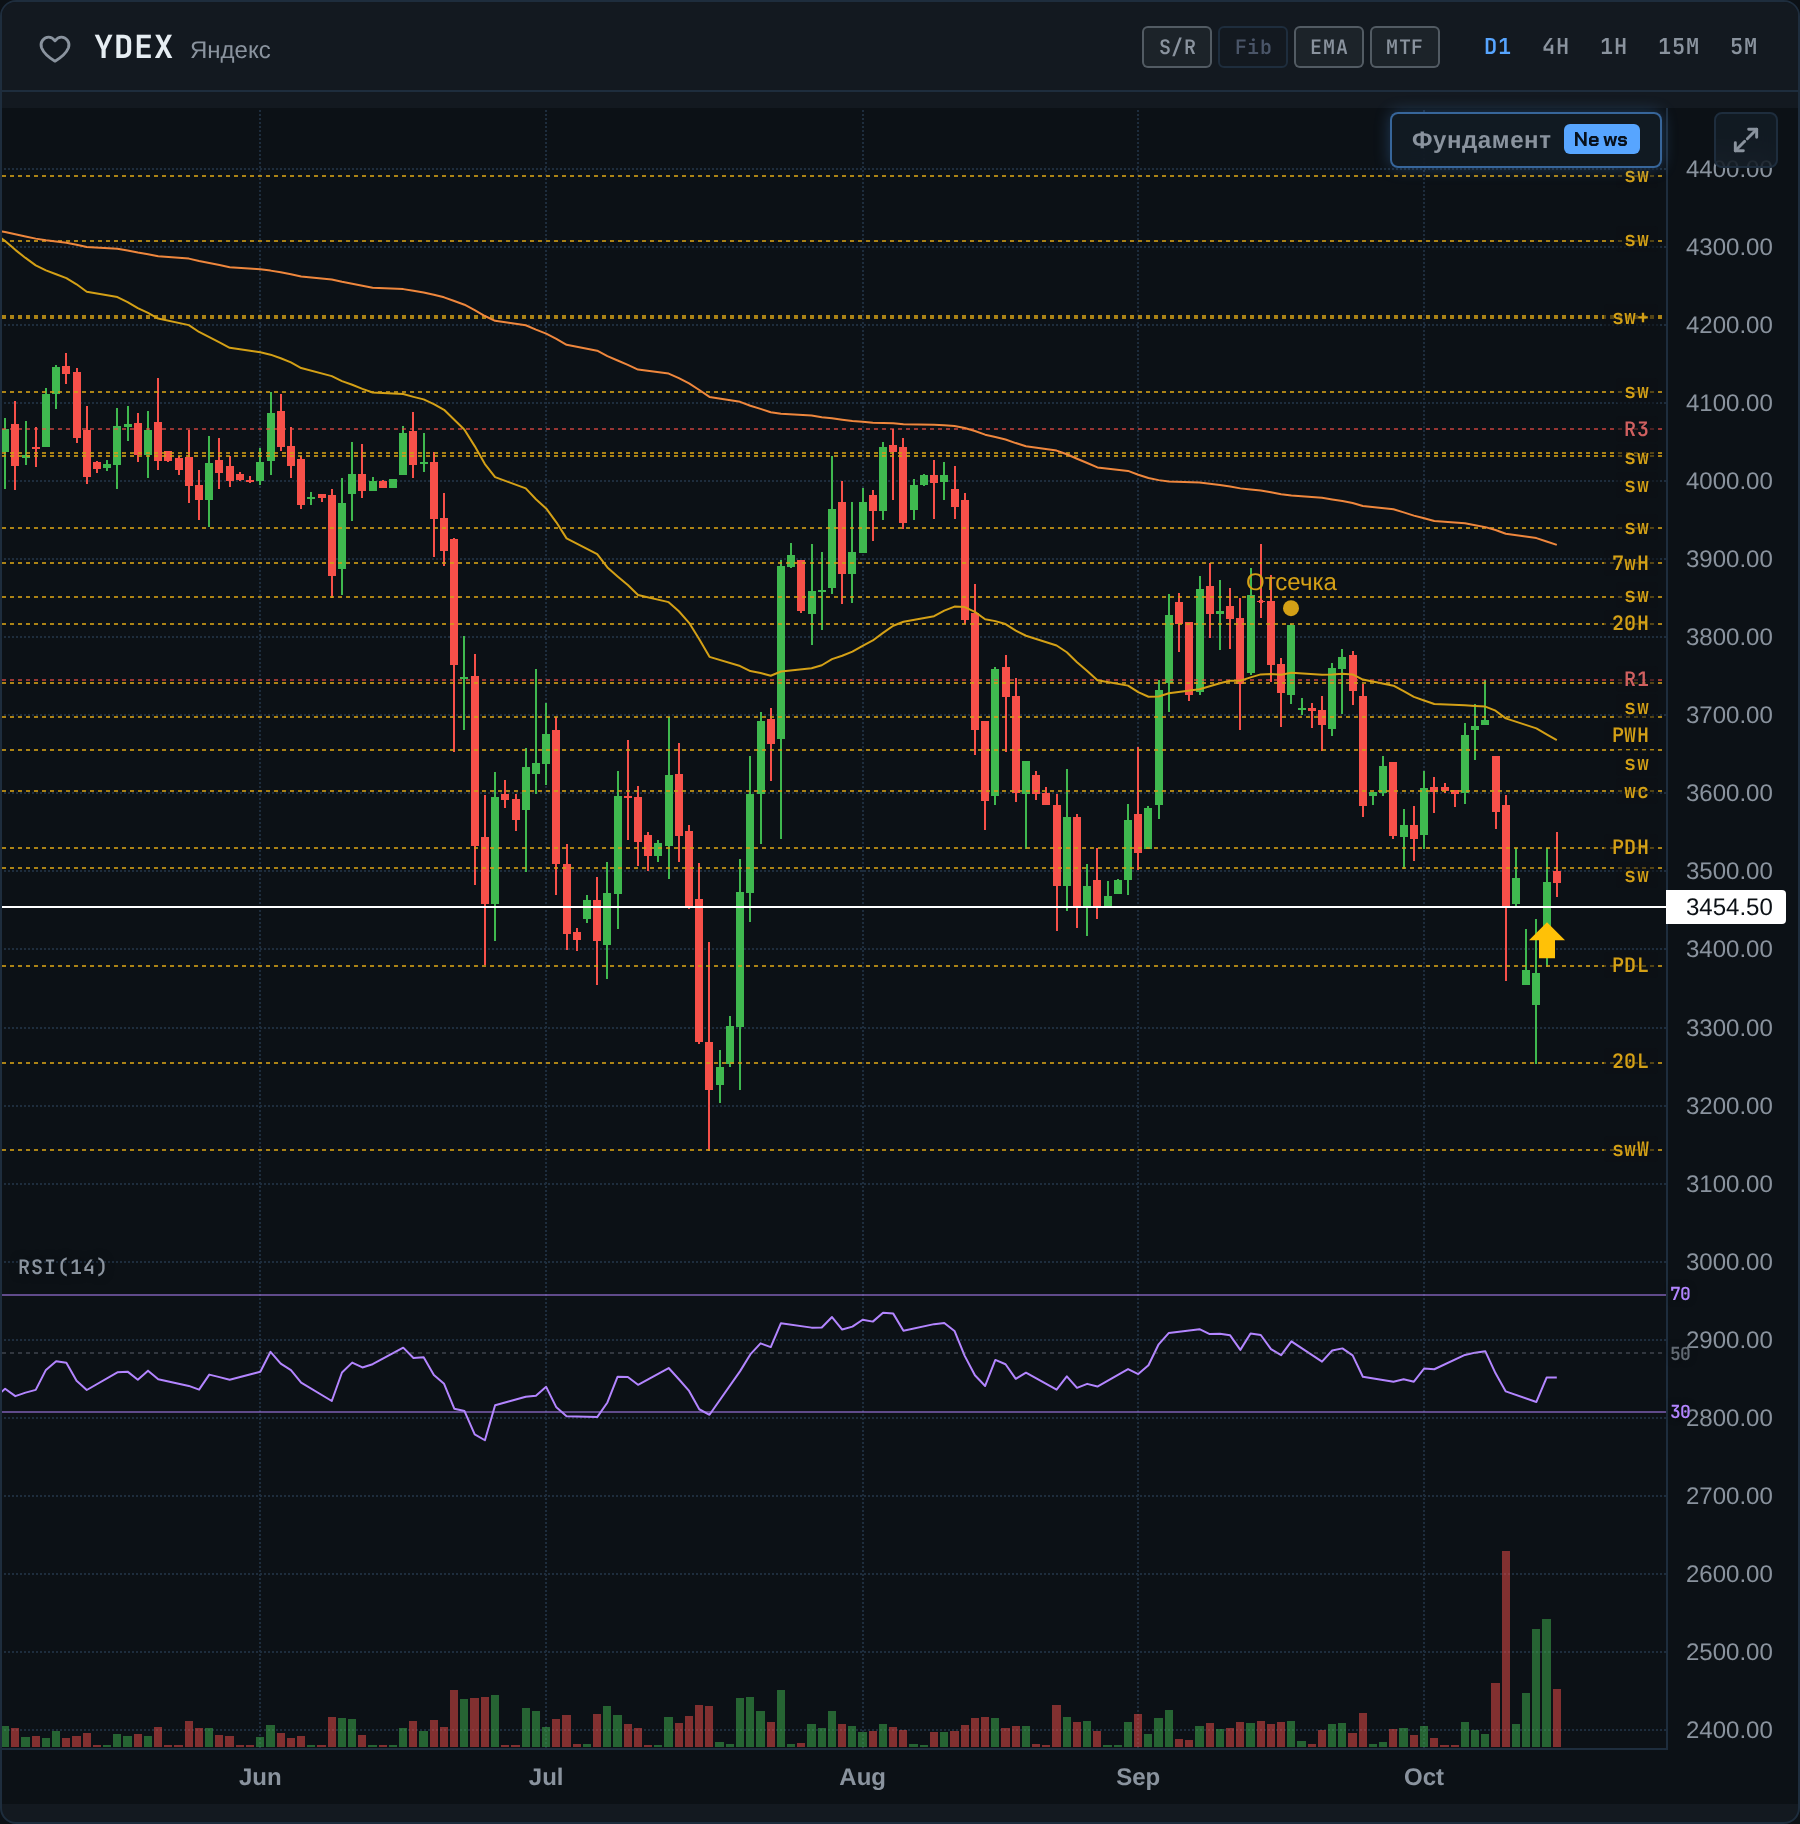This screenshot has width=1800, height=1824.
Task: Click the PDL level label
Action: click(x=1630, y=965)
